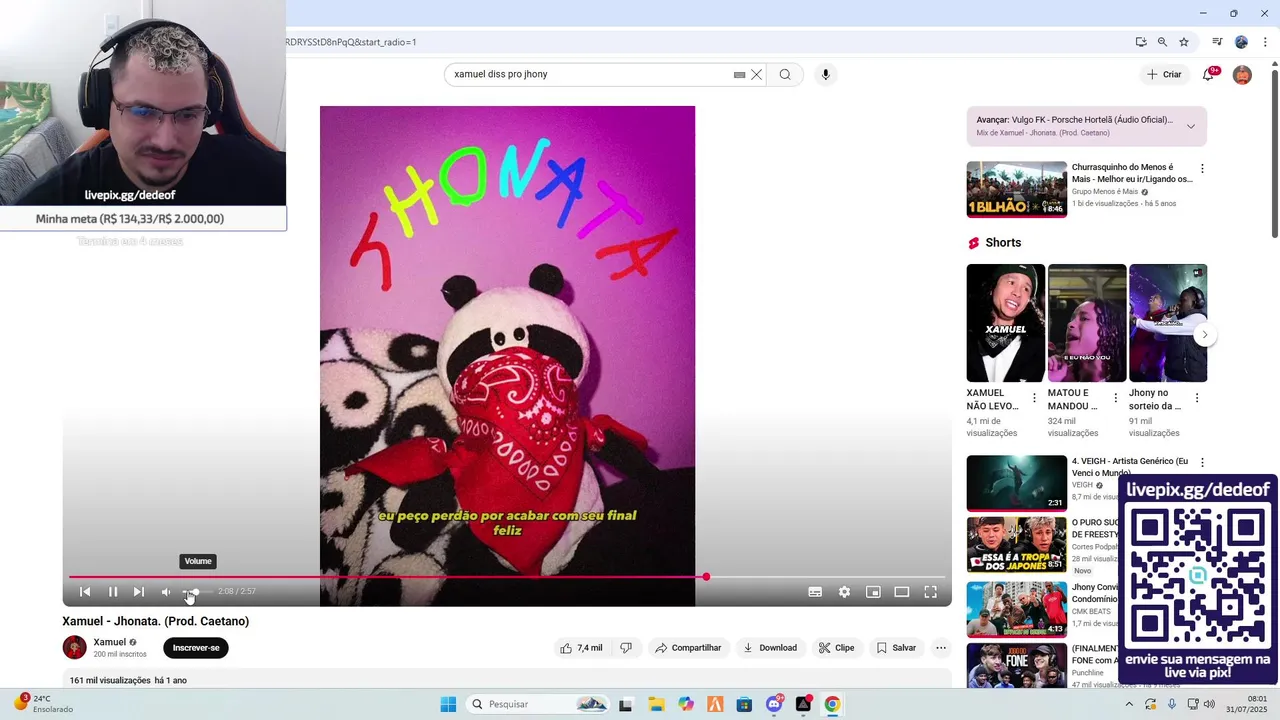Show next Shorts with the arrow
Screen dimensions: 1280x720
pyautogui.click(x=1204, y=335)
